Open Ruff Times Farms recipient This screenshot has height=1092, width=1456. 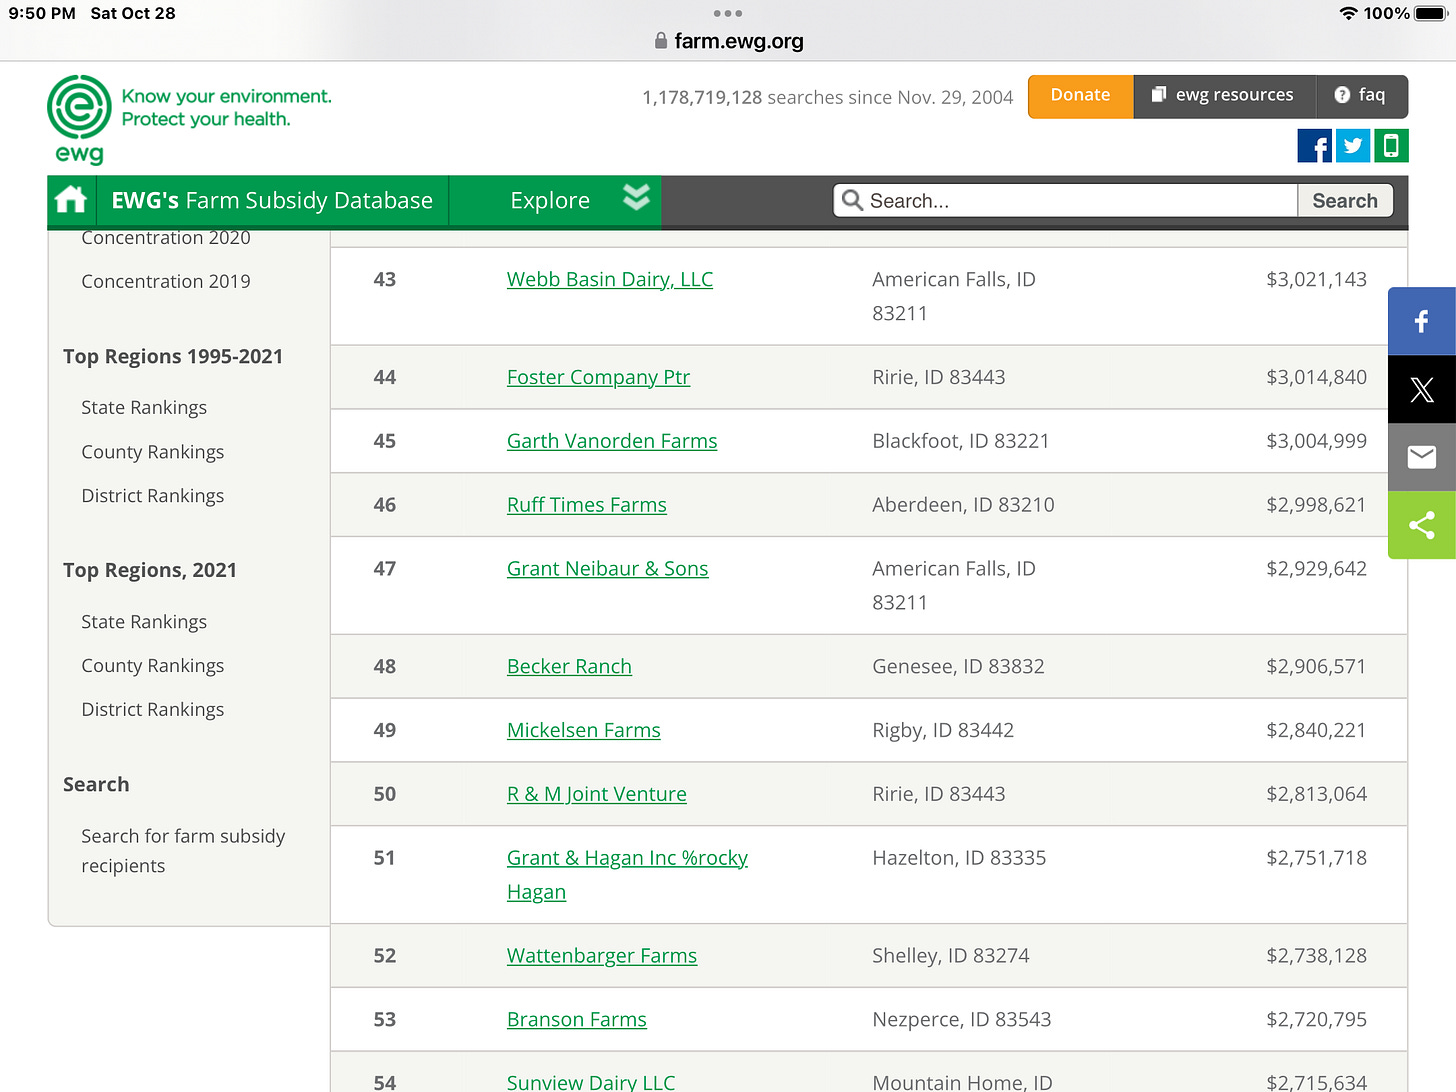587,505
